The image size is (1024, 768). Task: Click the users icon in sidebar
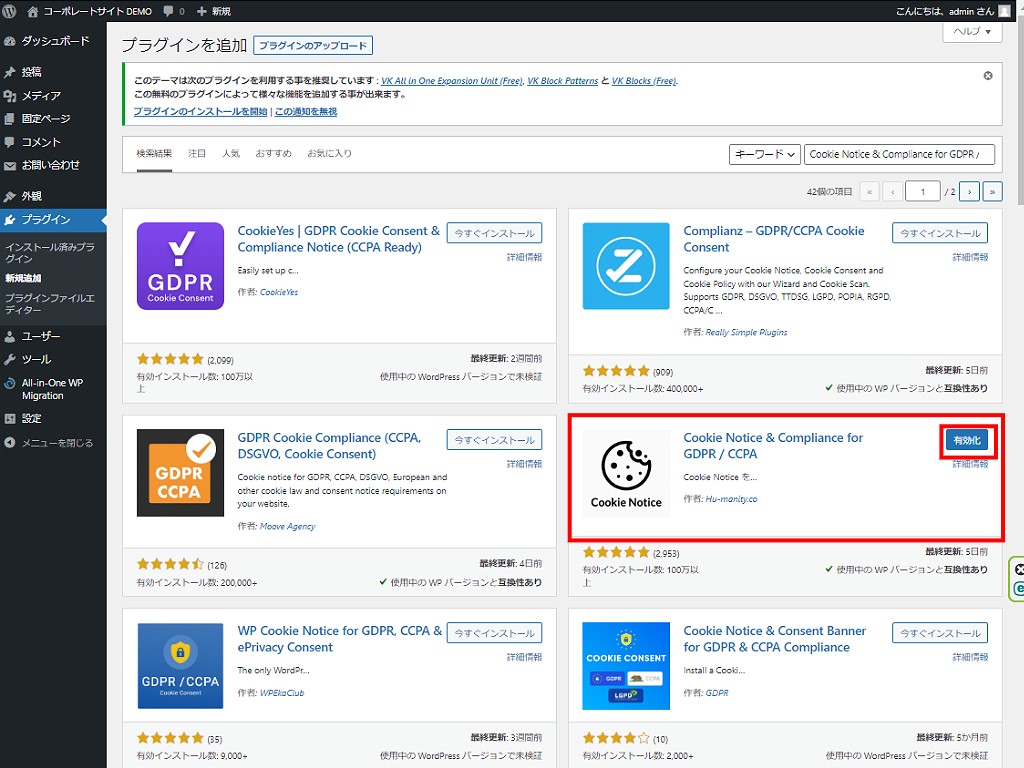[x=10, y=337]
